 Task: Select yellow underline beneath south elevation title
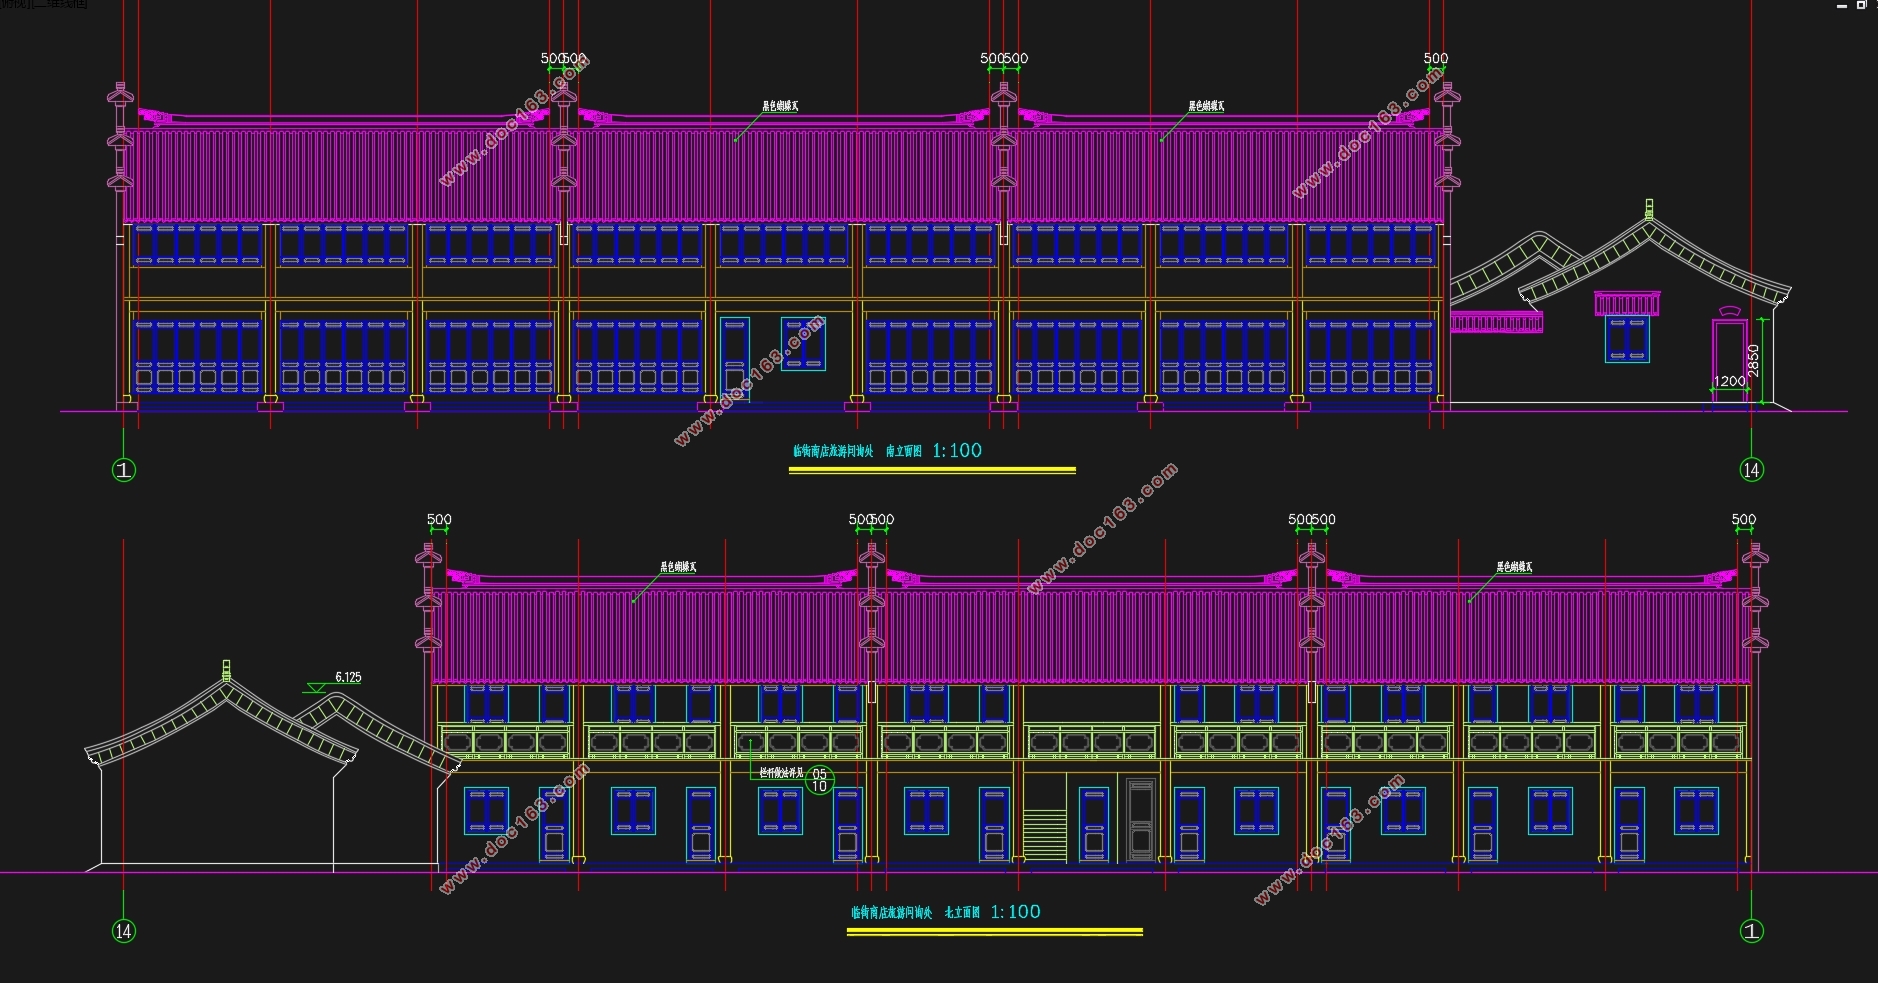pyautogui.click(x=932, y=470)
